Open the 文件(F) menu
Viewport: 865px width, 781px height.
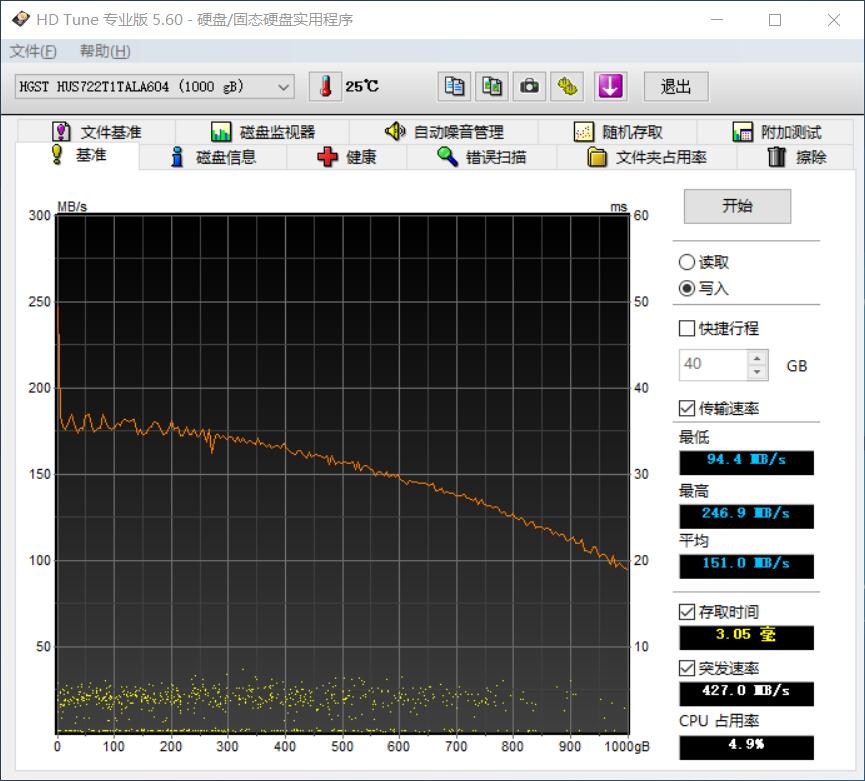(33, 51)
